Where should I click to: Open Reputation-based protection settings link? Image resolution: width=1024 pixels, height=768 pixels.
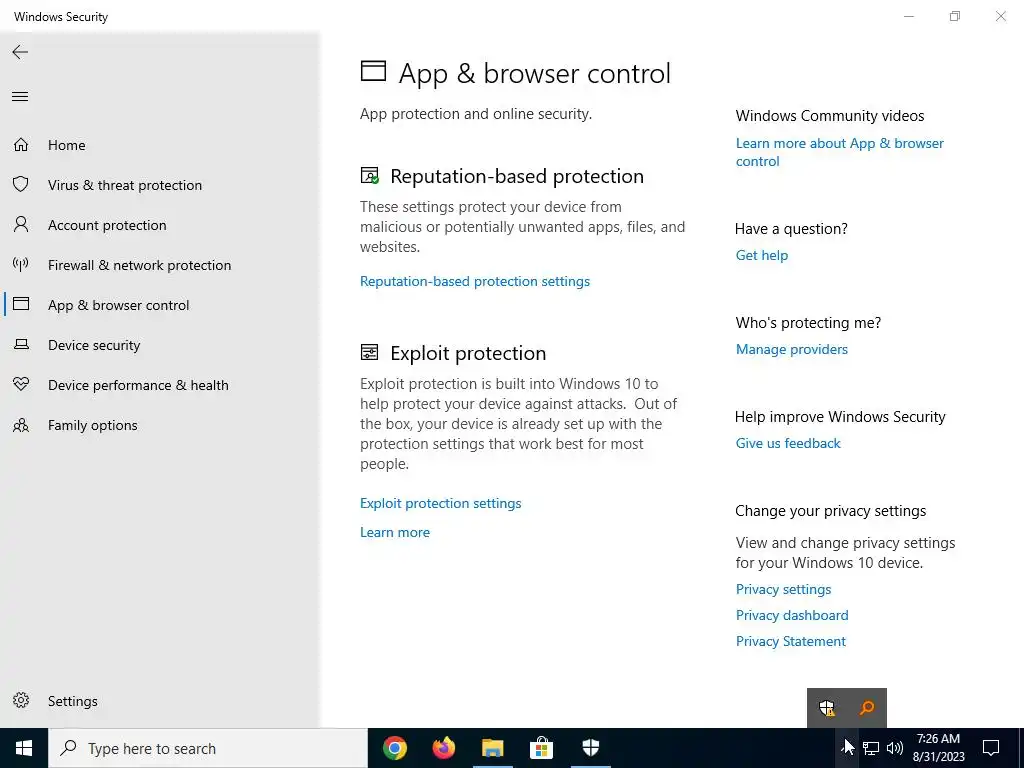tap(475, 281)
